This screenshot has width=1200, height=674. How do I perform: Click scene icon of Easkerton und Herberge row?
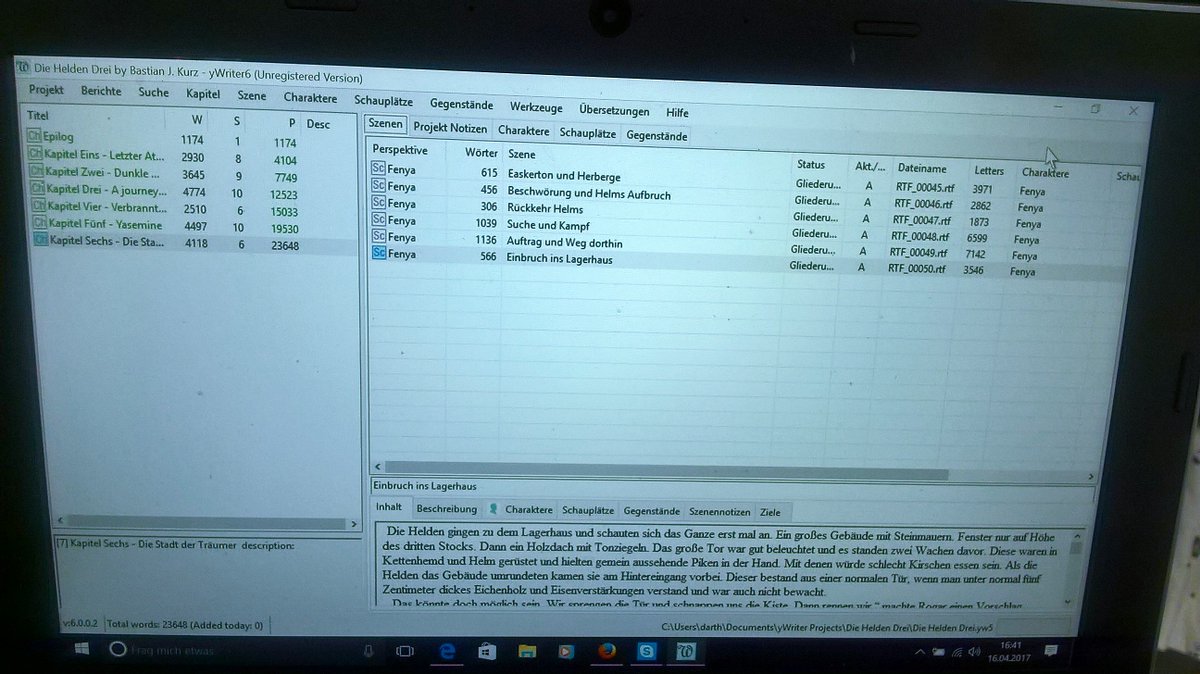click(x=379, y=170)
